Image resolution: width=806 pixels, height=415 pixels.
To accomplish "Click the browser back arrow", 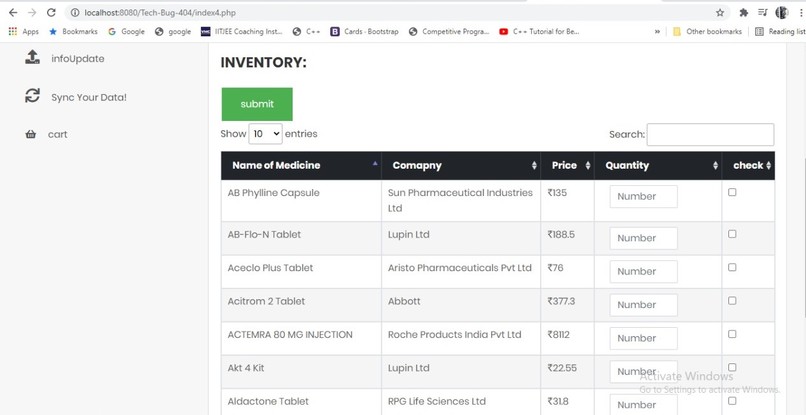I will (x=13, y=12).
